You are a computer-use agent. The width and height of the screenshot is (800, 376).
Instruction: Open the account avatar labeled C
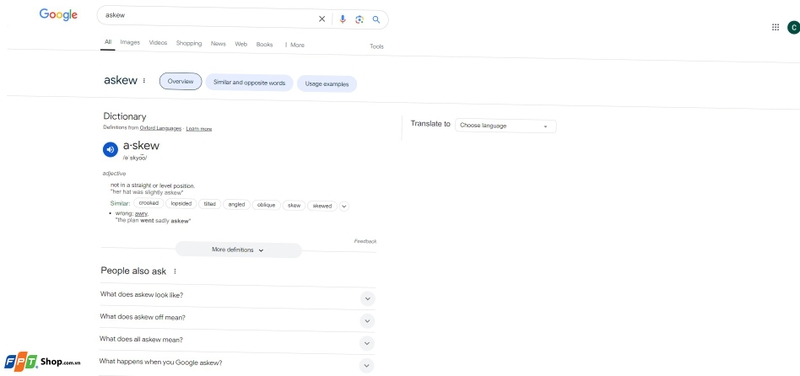[793, 27]
